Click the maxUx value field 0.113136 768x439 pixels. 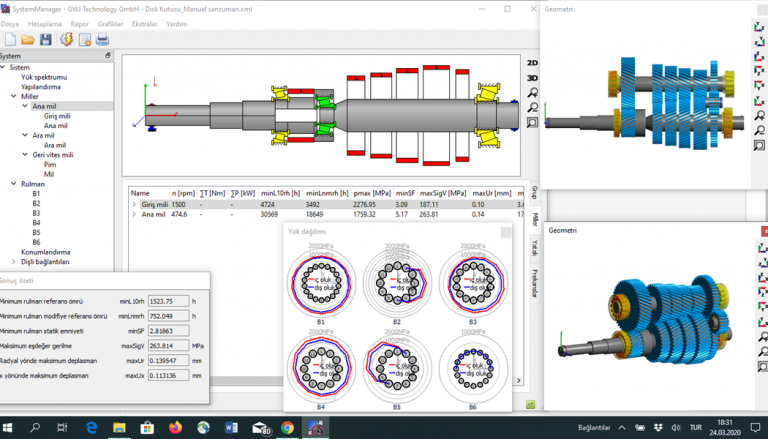point(168,375)
